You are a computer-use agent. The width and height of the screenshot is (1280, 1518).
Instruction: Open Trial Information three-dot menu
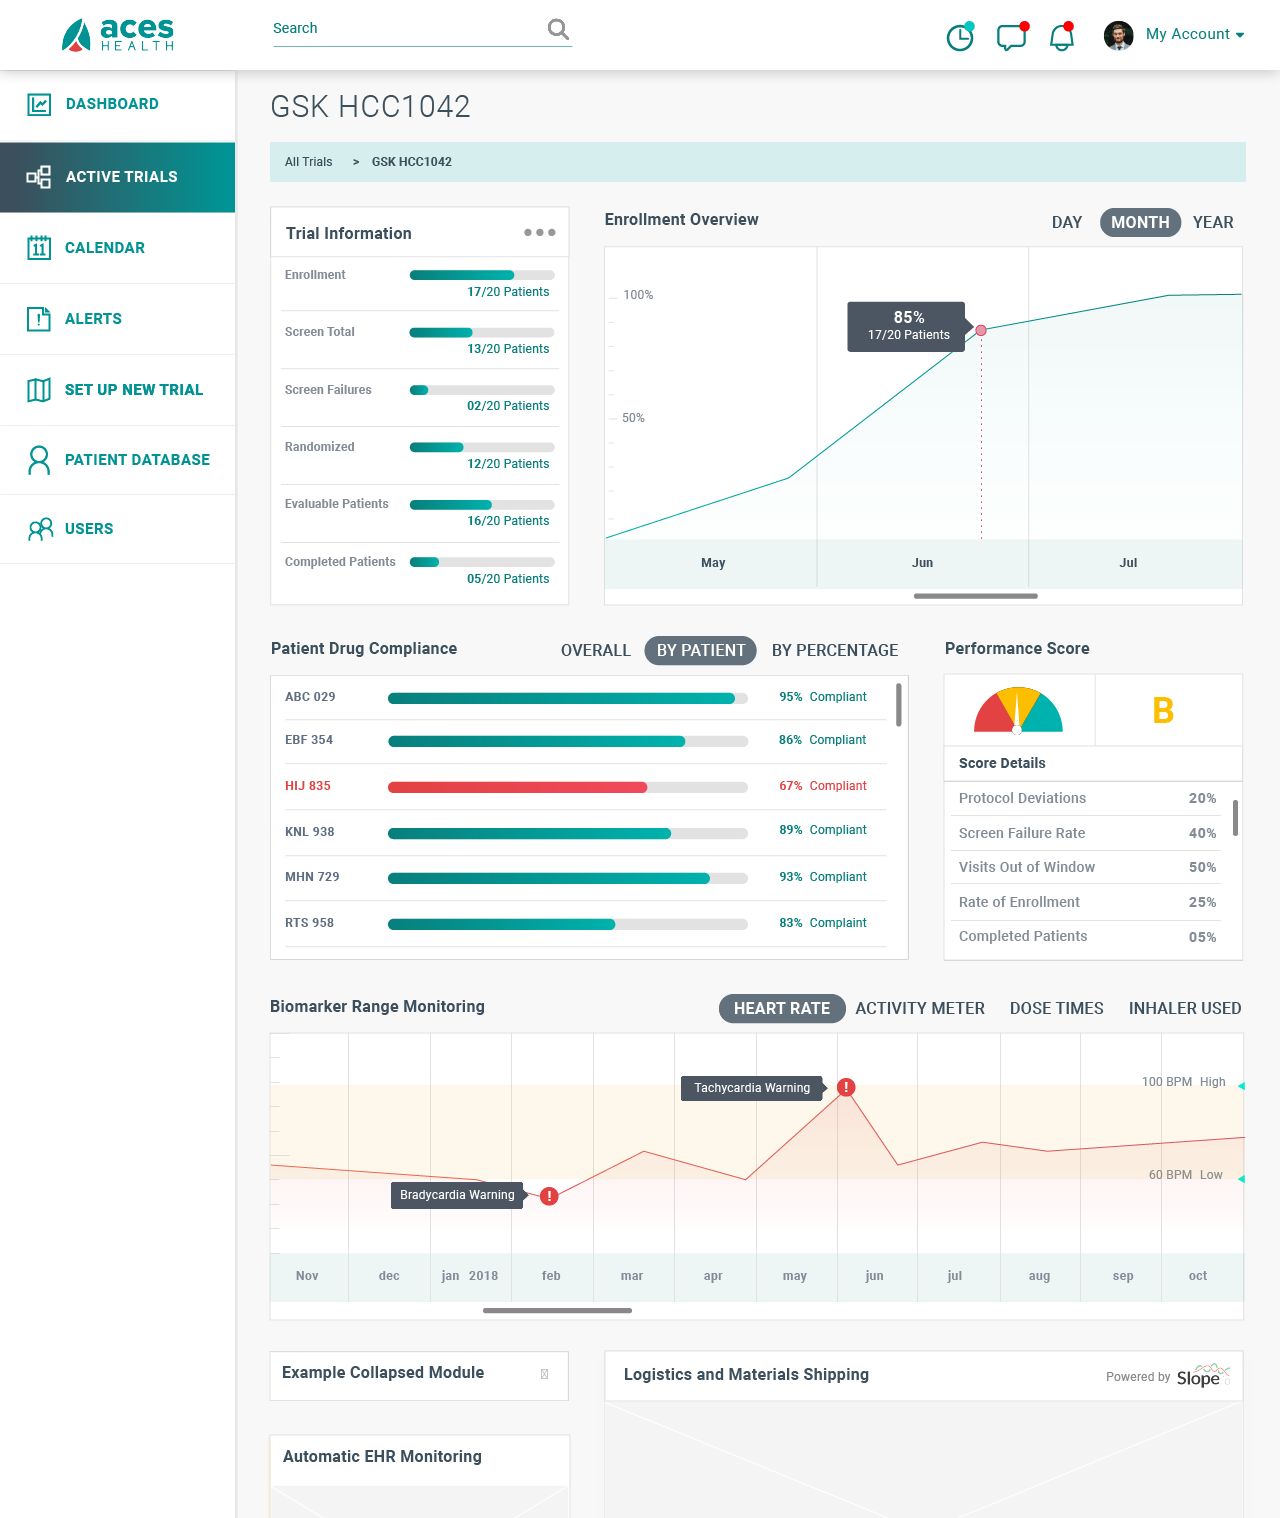(x=539, y=232)
